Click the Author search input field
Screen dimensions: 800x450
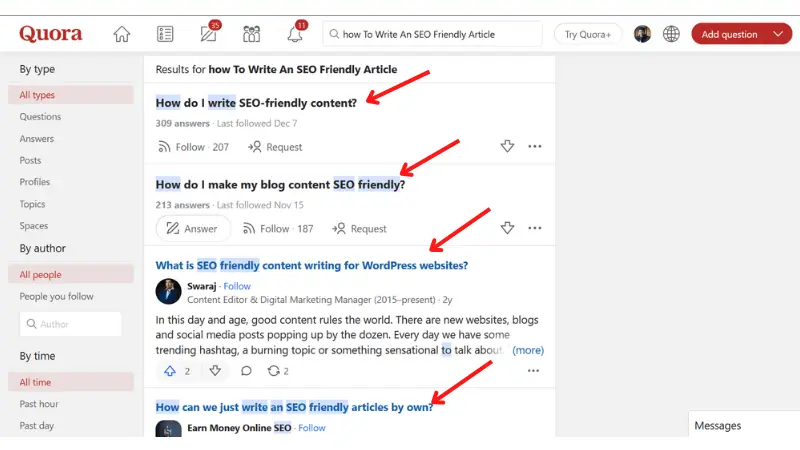pos(70,324)
